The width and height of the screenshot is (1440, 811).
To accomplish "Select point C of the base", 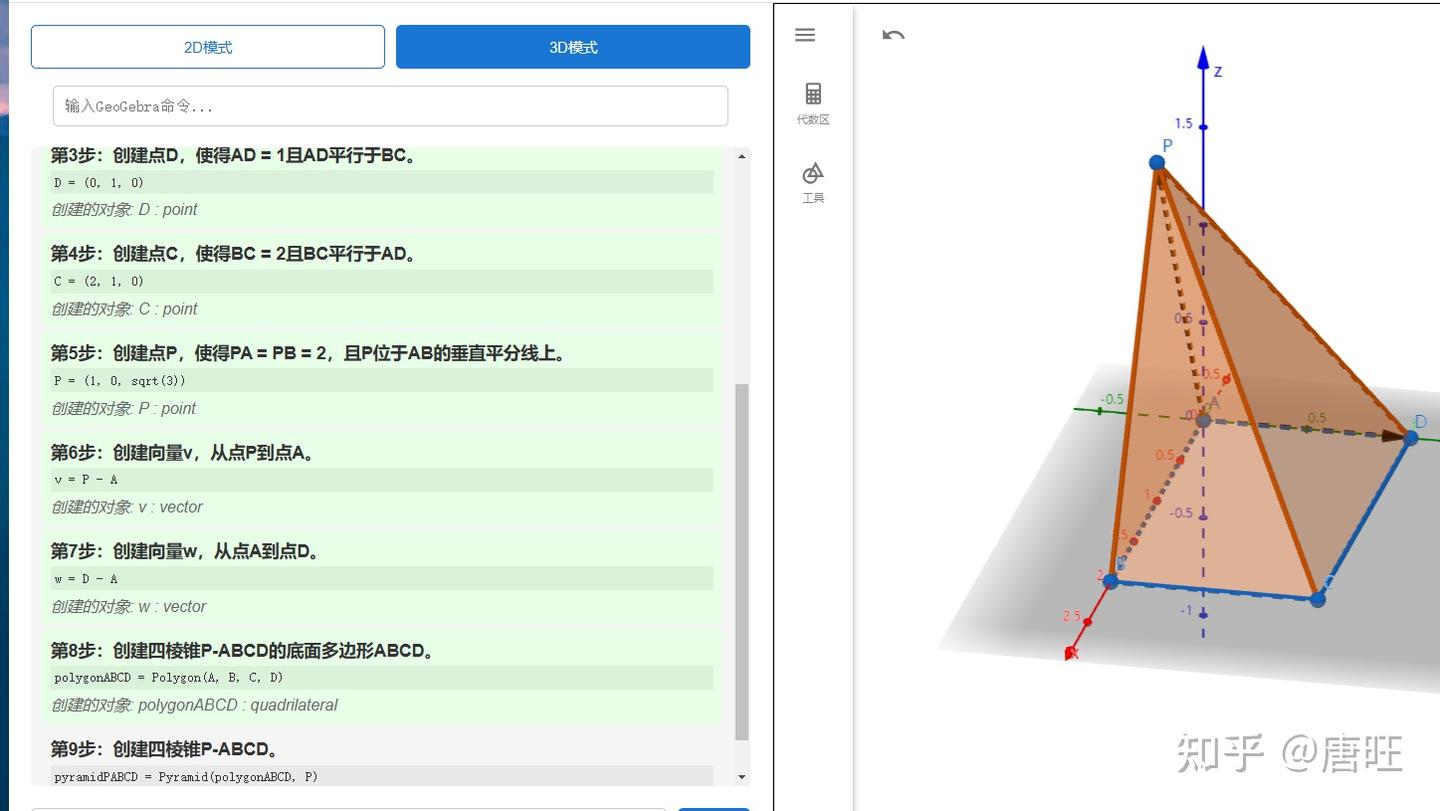I will 1318,599.
